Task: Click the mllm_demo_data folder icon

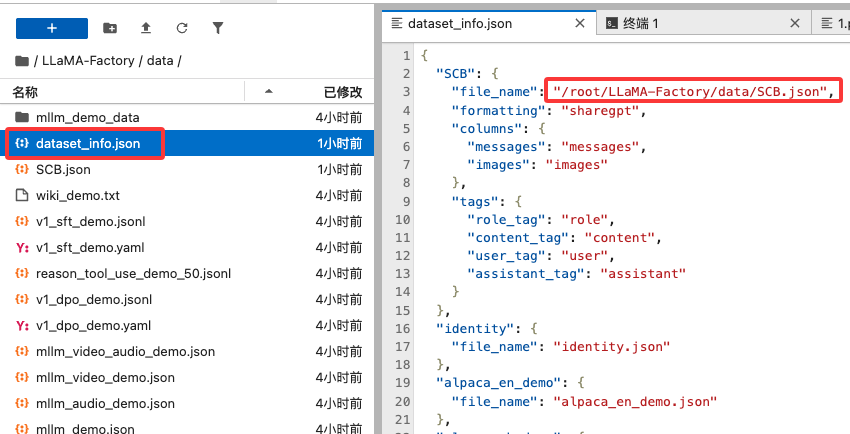Action: (22, 117)
